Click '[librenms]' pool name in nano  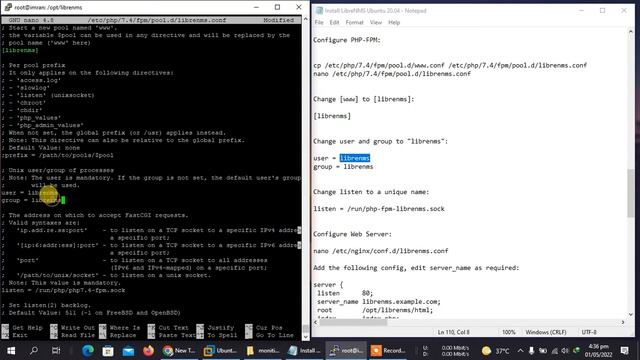pos(20,50)
